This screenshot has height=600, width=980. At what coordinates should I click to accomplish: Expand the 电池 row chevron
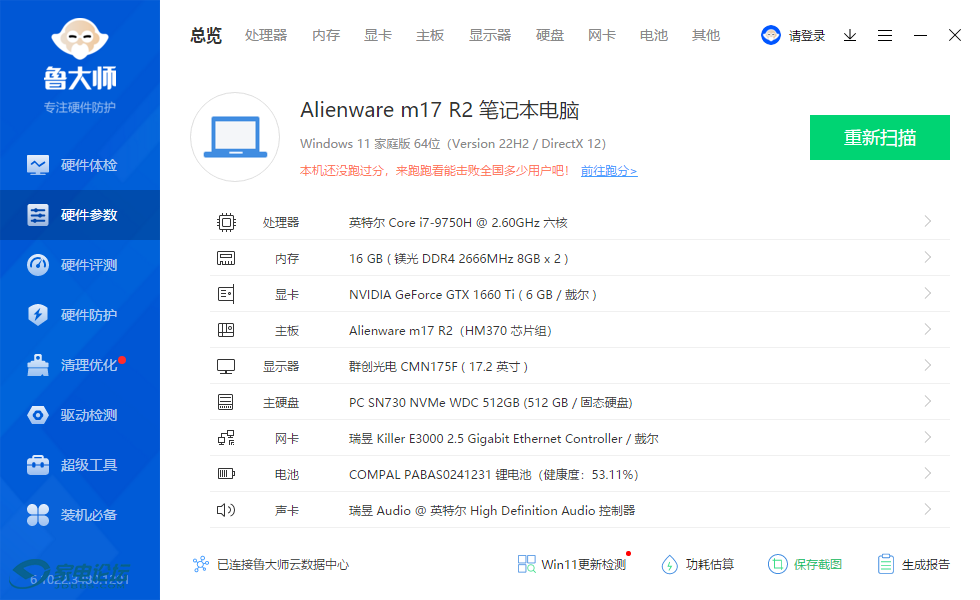click(928, 473)
